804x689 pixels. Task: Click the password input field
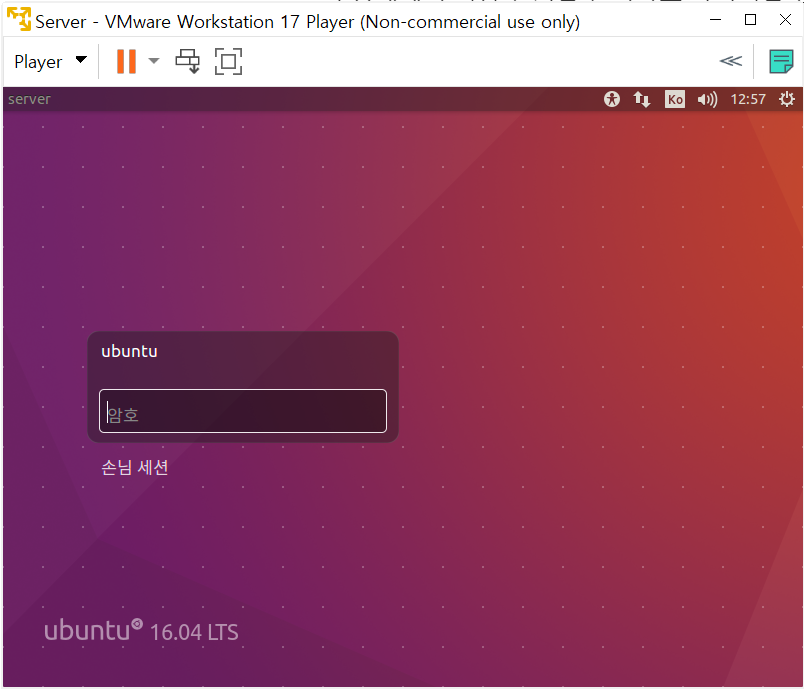click(243, 411)
